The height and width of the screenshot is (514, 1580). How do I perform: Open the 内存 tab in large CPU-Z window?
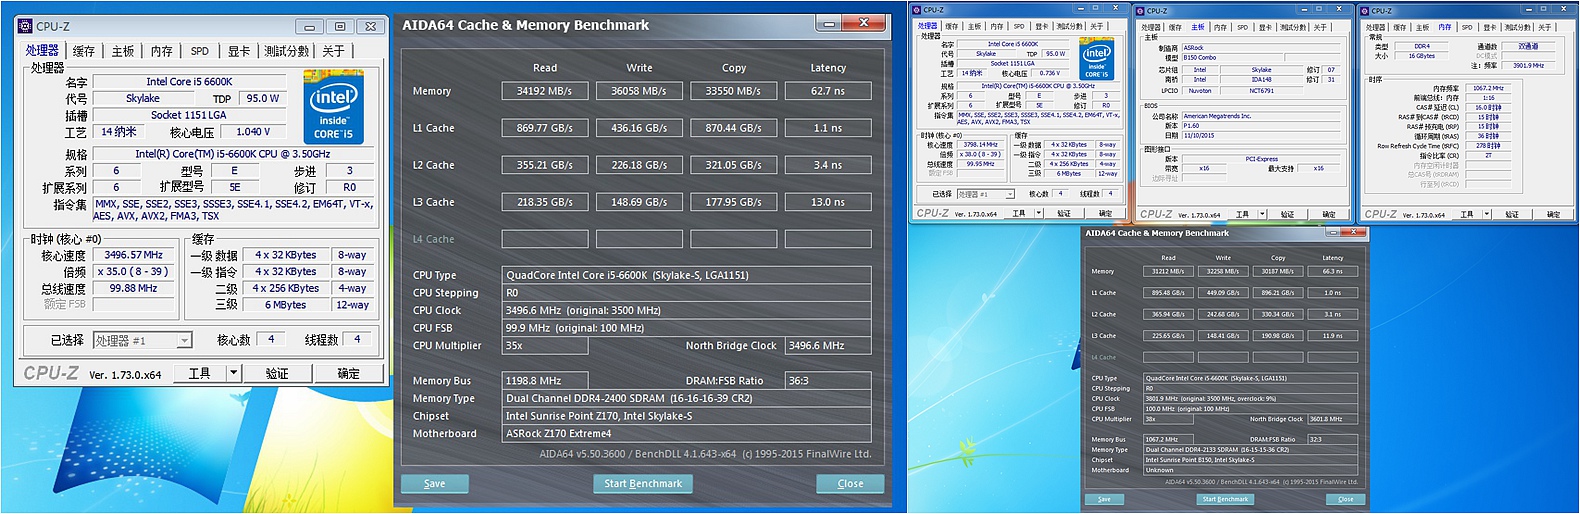tap(162, 51)
